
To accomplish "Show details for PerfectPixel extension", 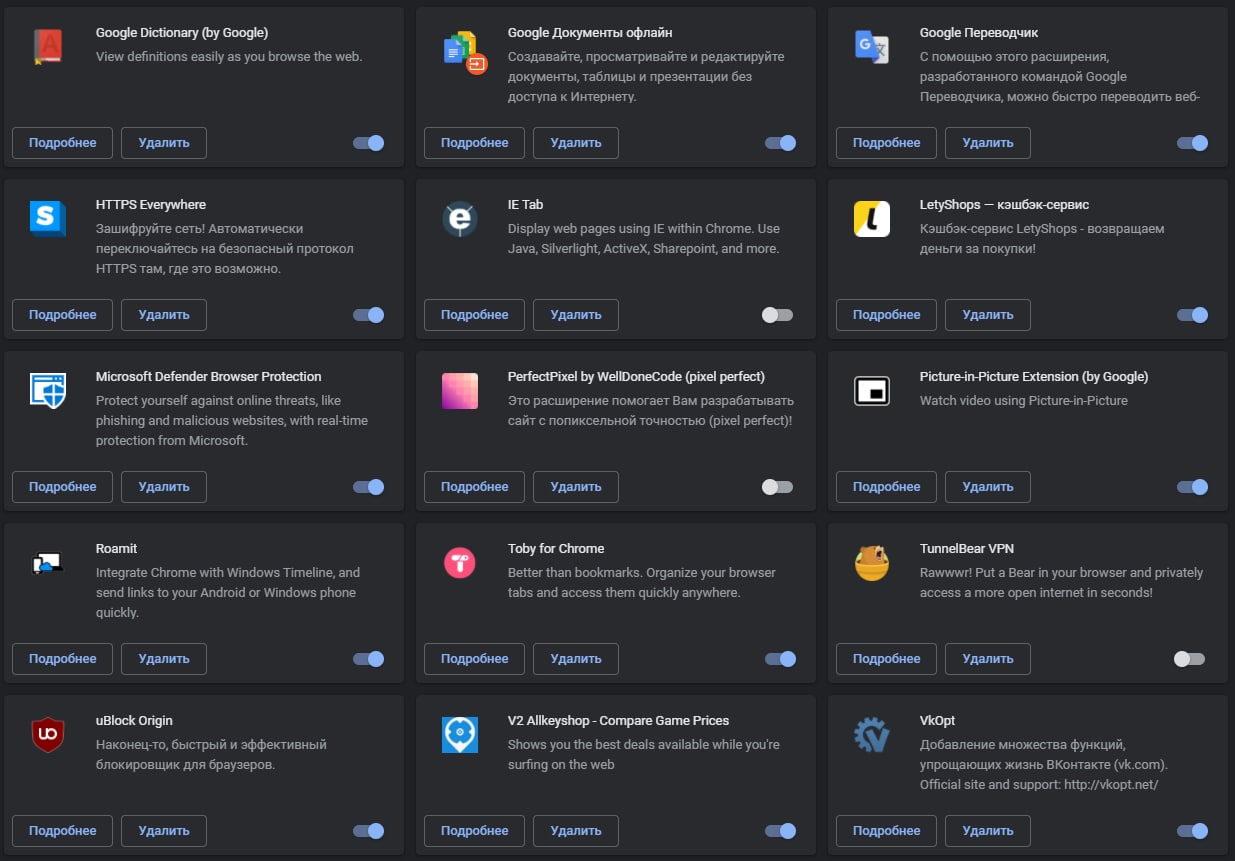I will (475, 487).
